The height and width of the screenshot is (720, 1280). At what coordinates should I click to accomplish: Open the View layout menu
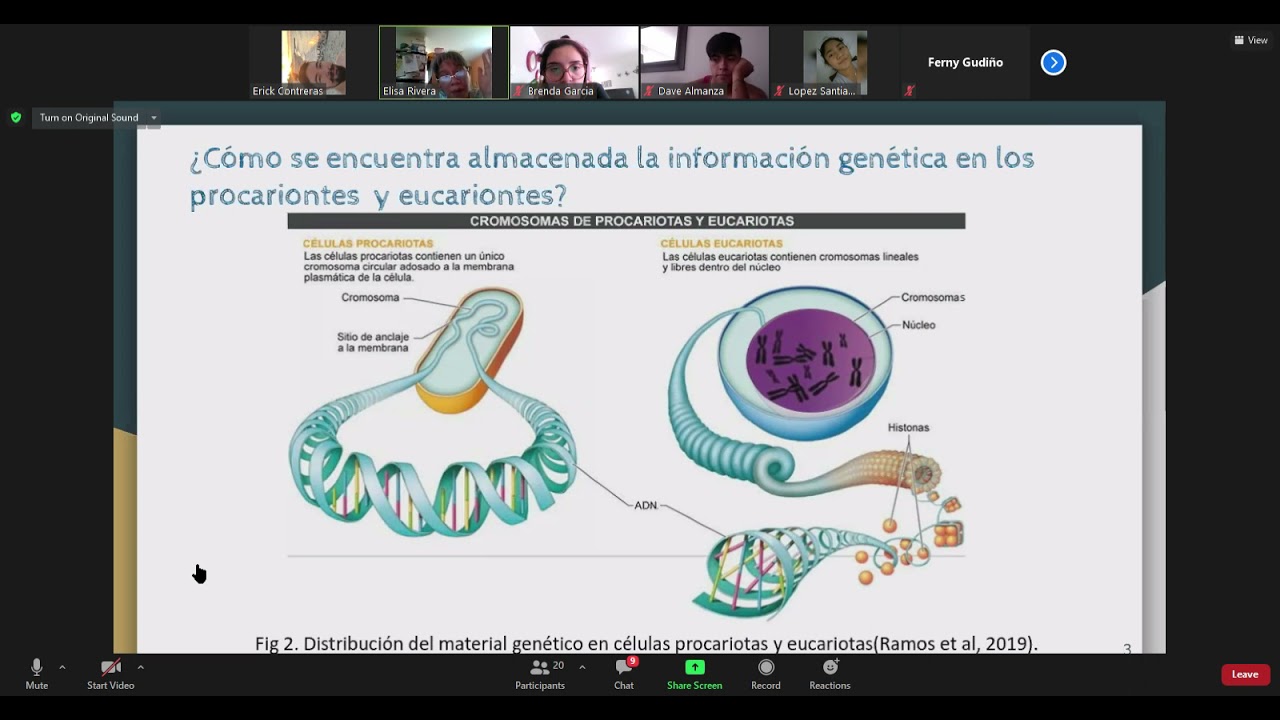pyautogui.click(x=1251, y=40)
